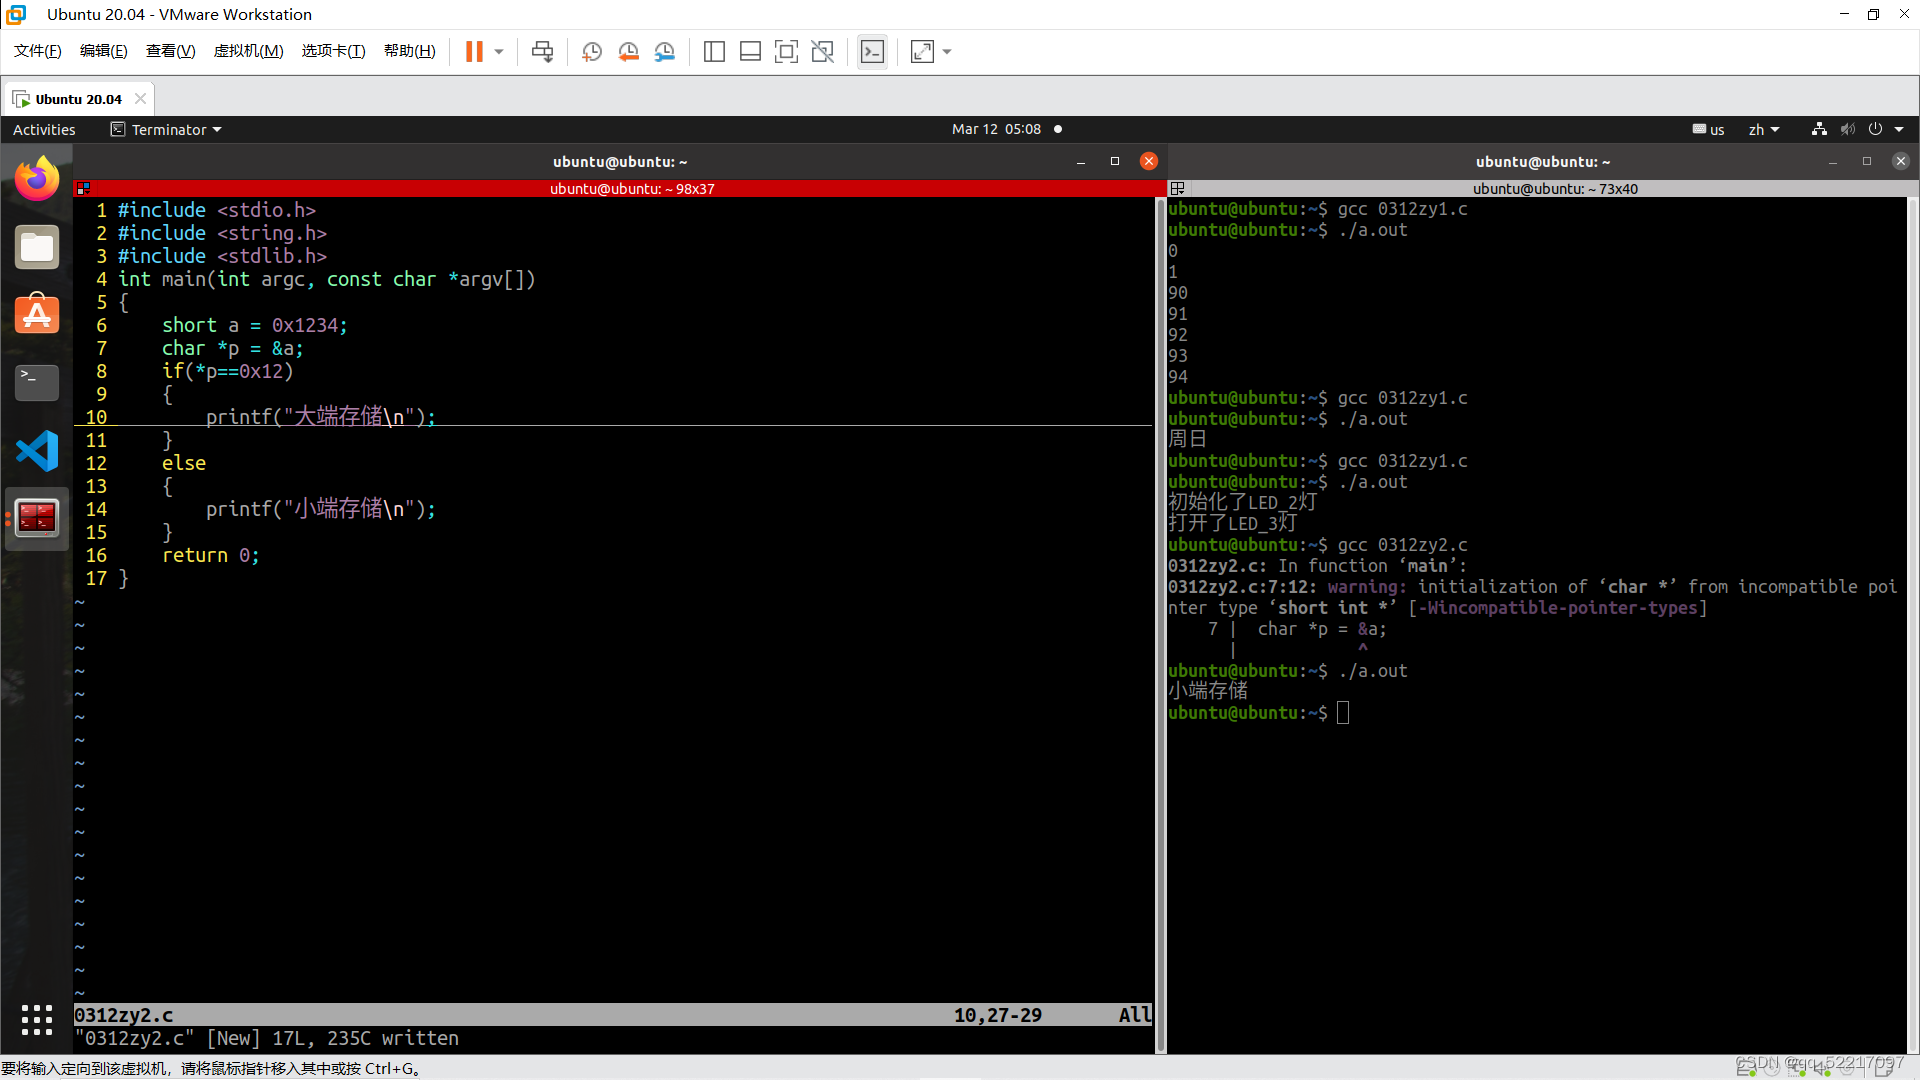This screenshot has width=1920, height=1080.
Task: Click the Activities button
Action: pos(44,130)
